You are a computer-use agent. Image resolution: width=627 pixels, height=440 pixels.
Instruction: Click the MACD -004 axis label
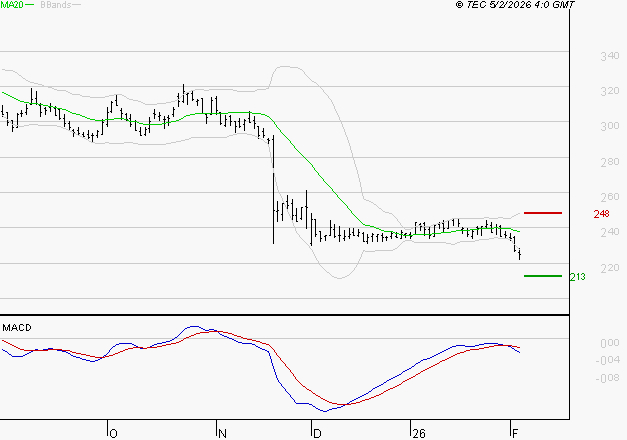pos(607,360)
